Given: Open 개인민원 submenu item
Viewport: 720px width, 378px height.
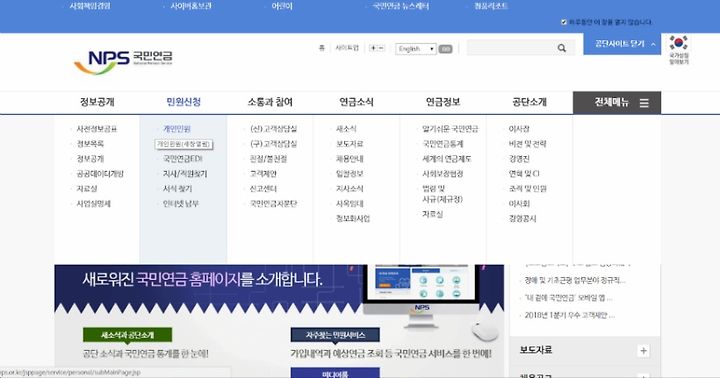Looking at the screenshot, I should 177,129.
